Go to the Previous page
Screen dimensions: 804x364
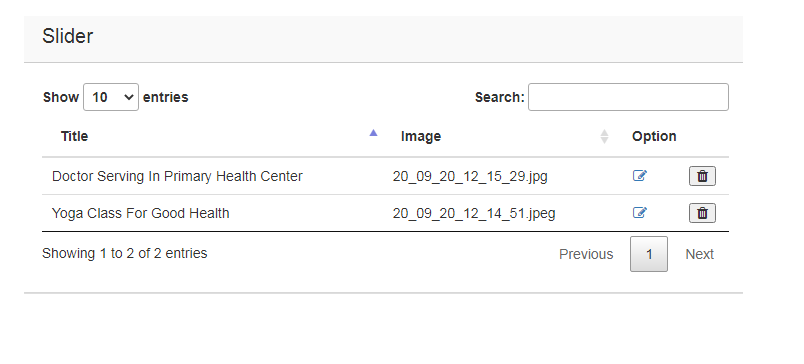[x=586, y=254]
